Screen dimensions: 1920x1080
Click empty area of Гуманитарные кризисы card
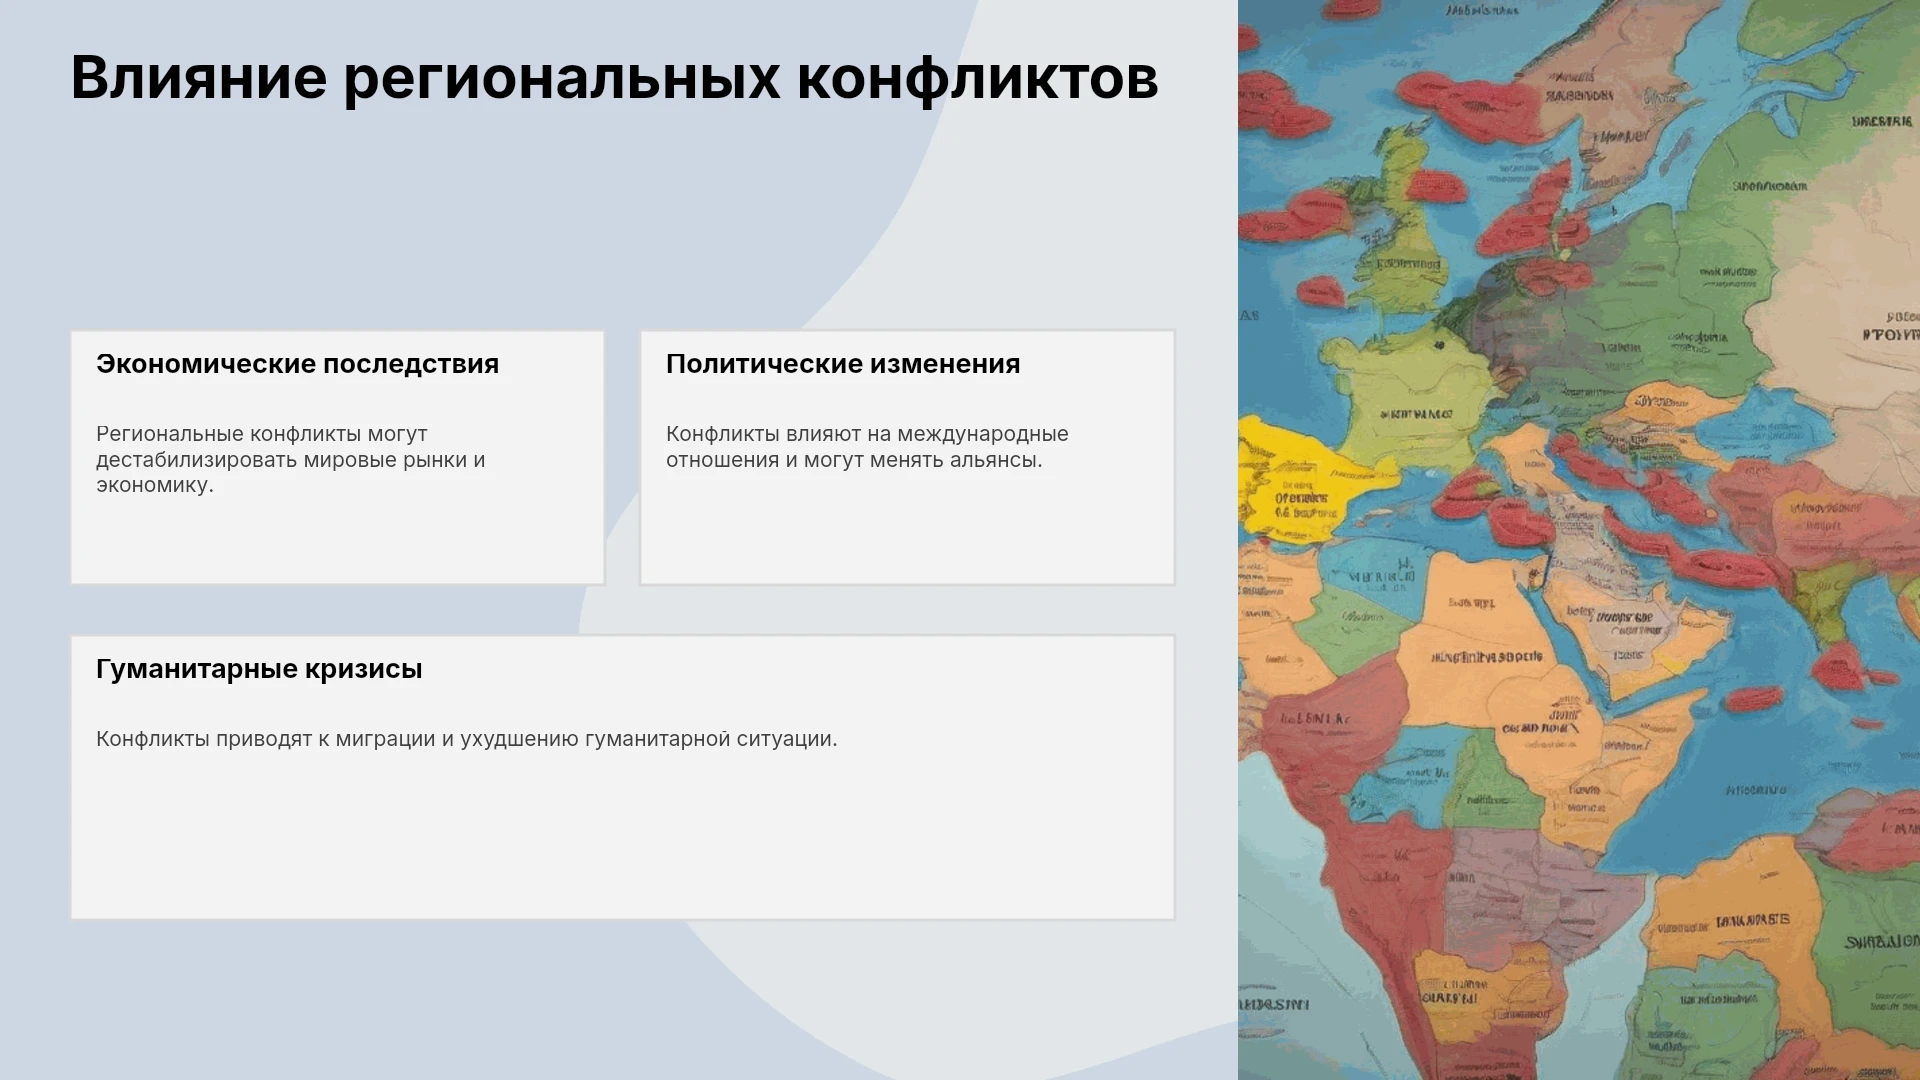click(622, 840)
